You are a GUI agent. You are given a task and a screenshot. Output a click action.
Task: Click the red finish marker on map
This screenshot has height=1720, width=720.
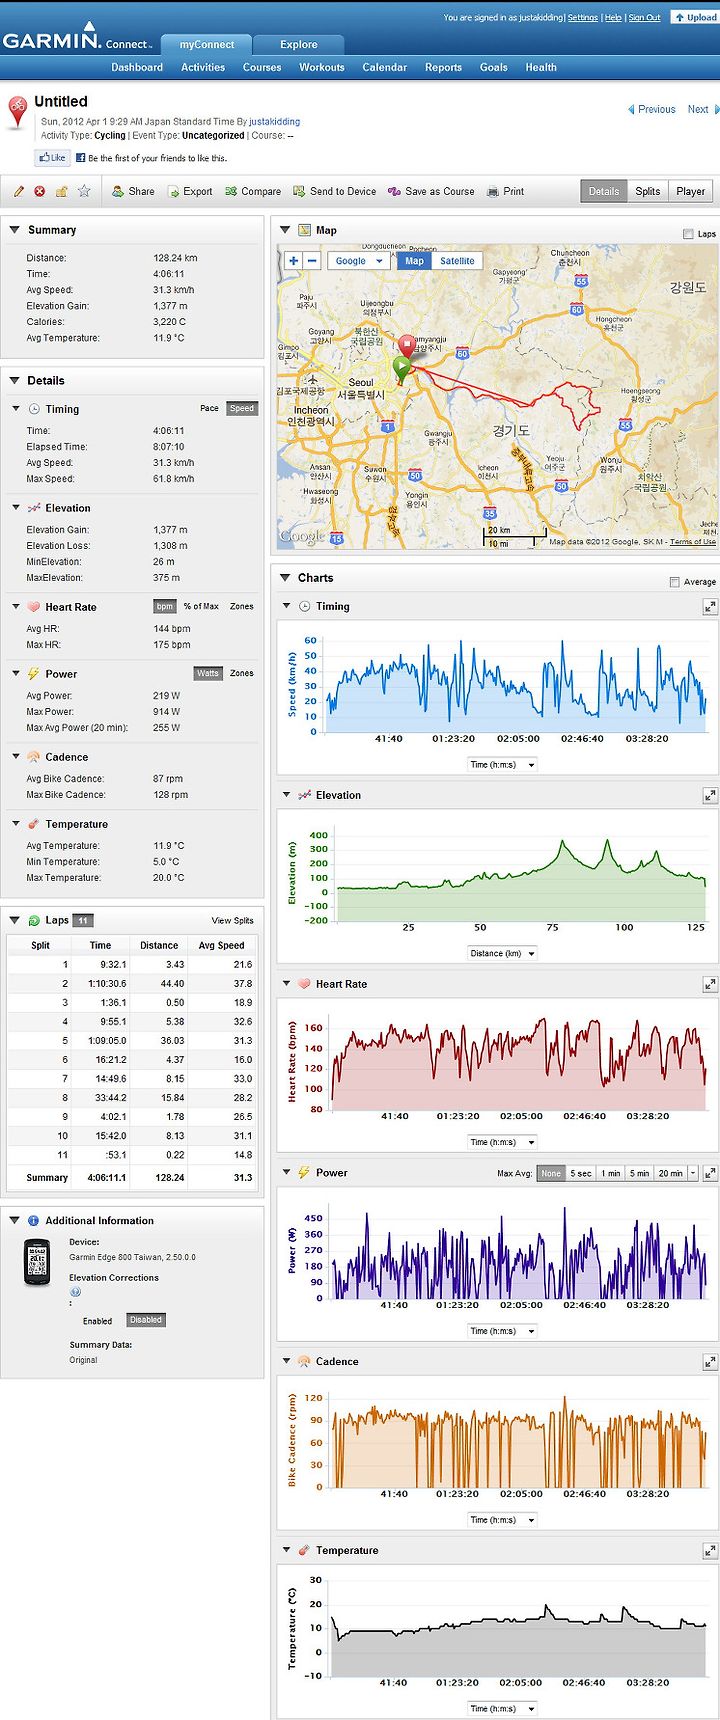(406, 346)
